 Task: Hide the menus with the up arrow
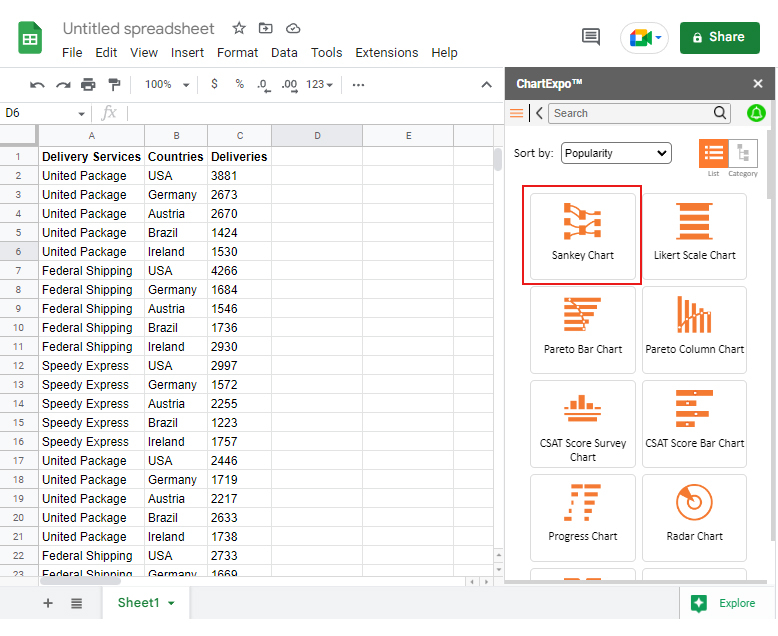pos(487,85)
